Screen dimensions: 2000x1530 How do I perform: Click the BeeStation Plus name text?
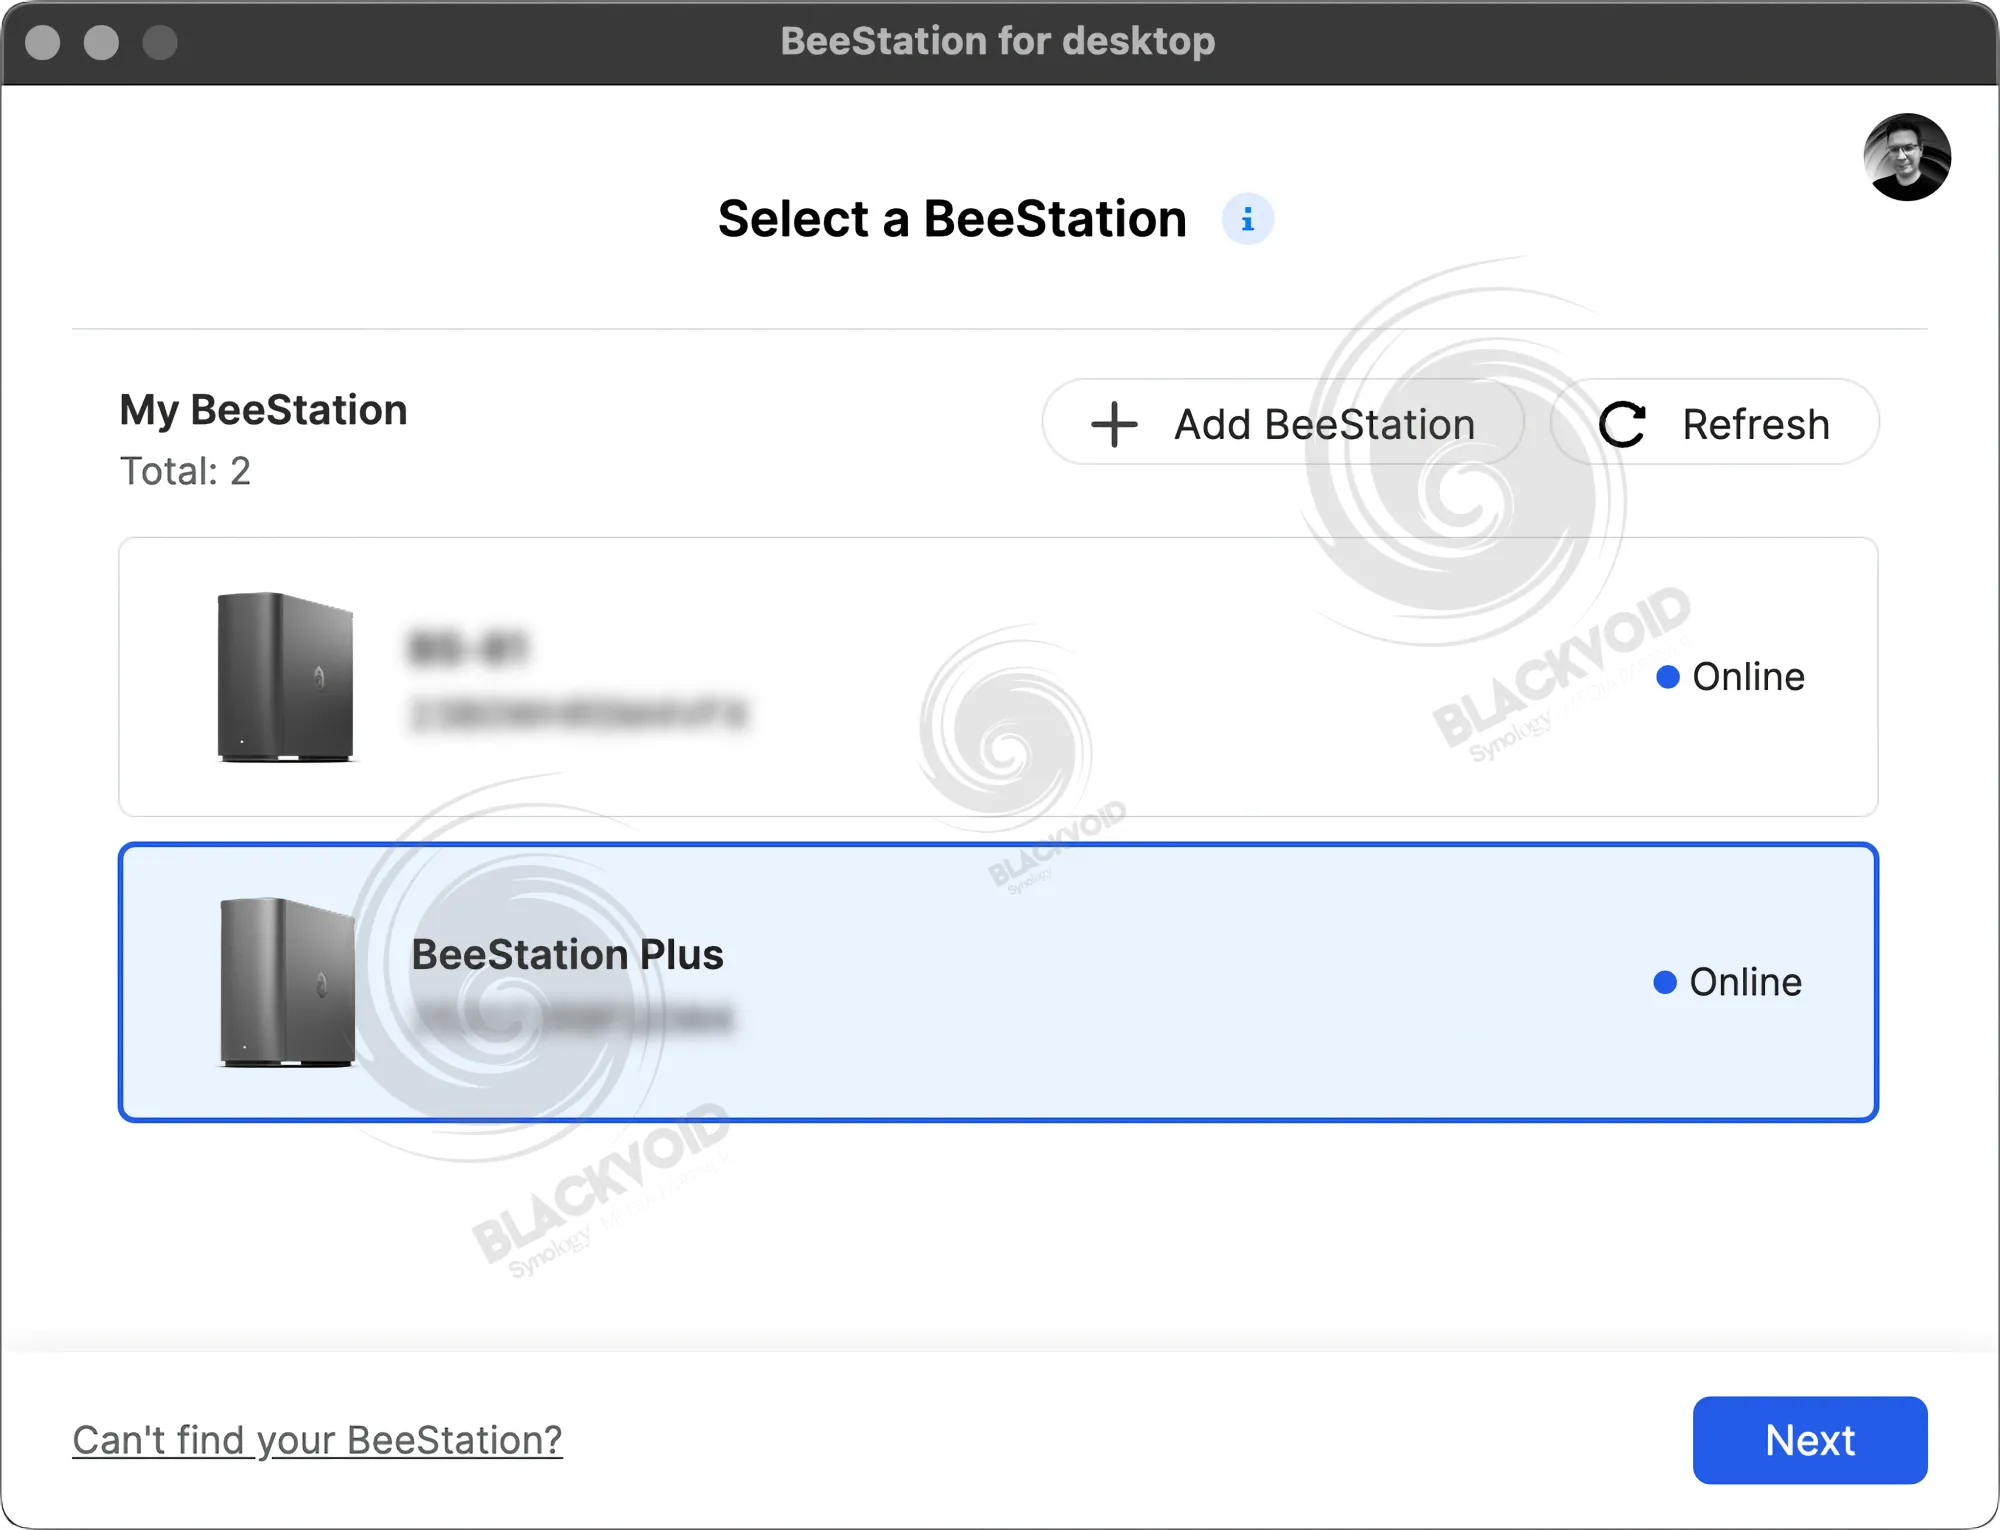[x=567, y=954]
